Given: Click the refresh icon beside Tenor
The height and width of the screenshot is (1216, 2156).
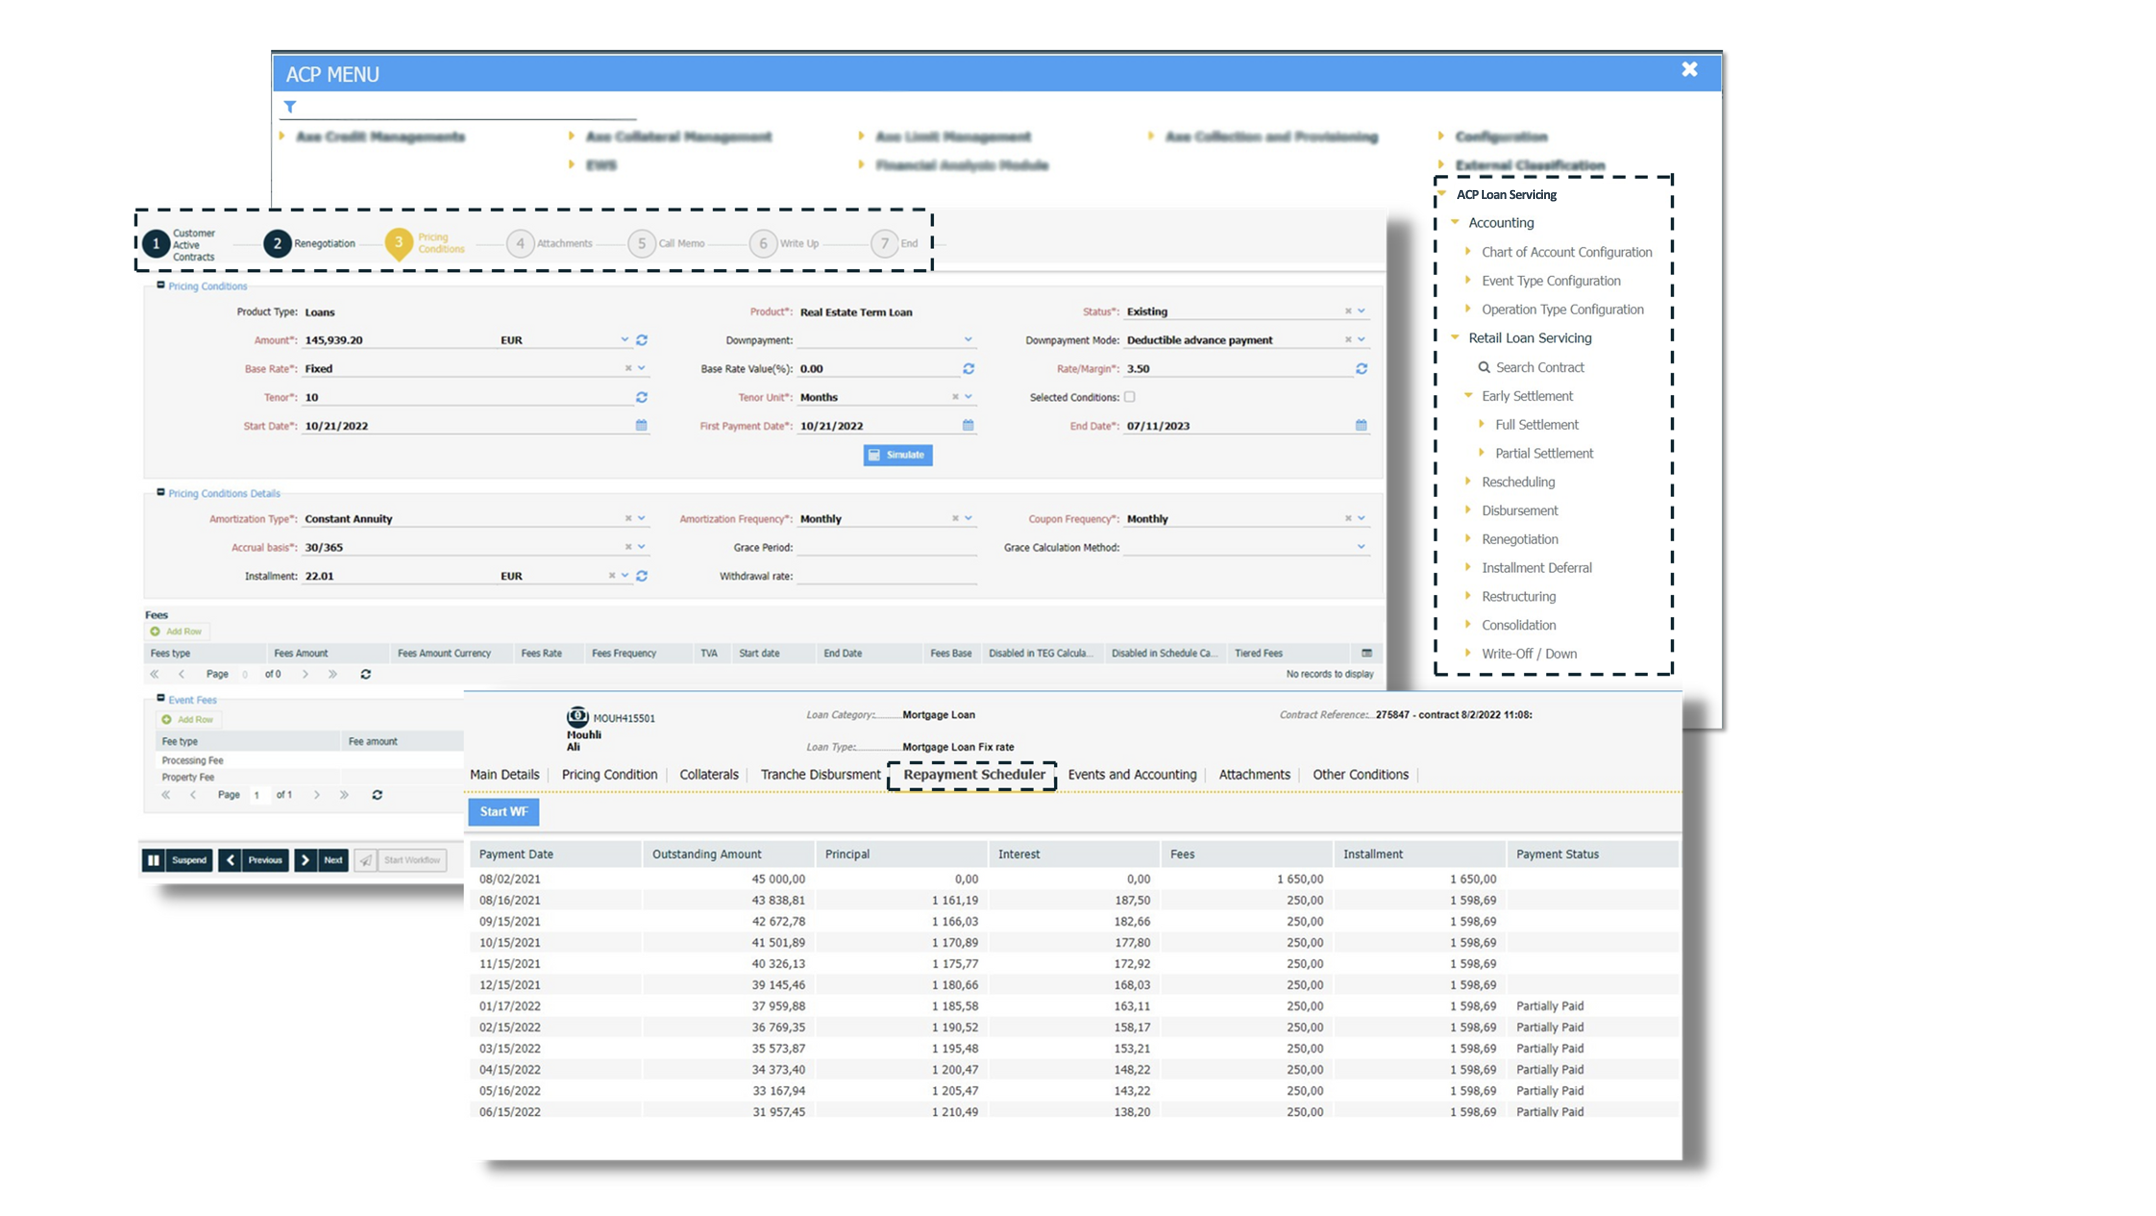Looking at the screenshot, I should 642,397.
